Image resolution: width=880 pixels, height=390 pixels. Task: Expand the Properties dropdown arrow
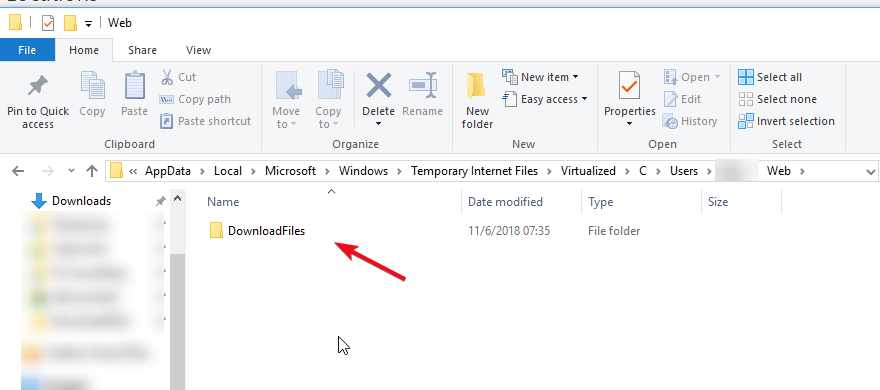(630, 124)
